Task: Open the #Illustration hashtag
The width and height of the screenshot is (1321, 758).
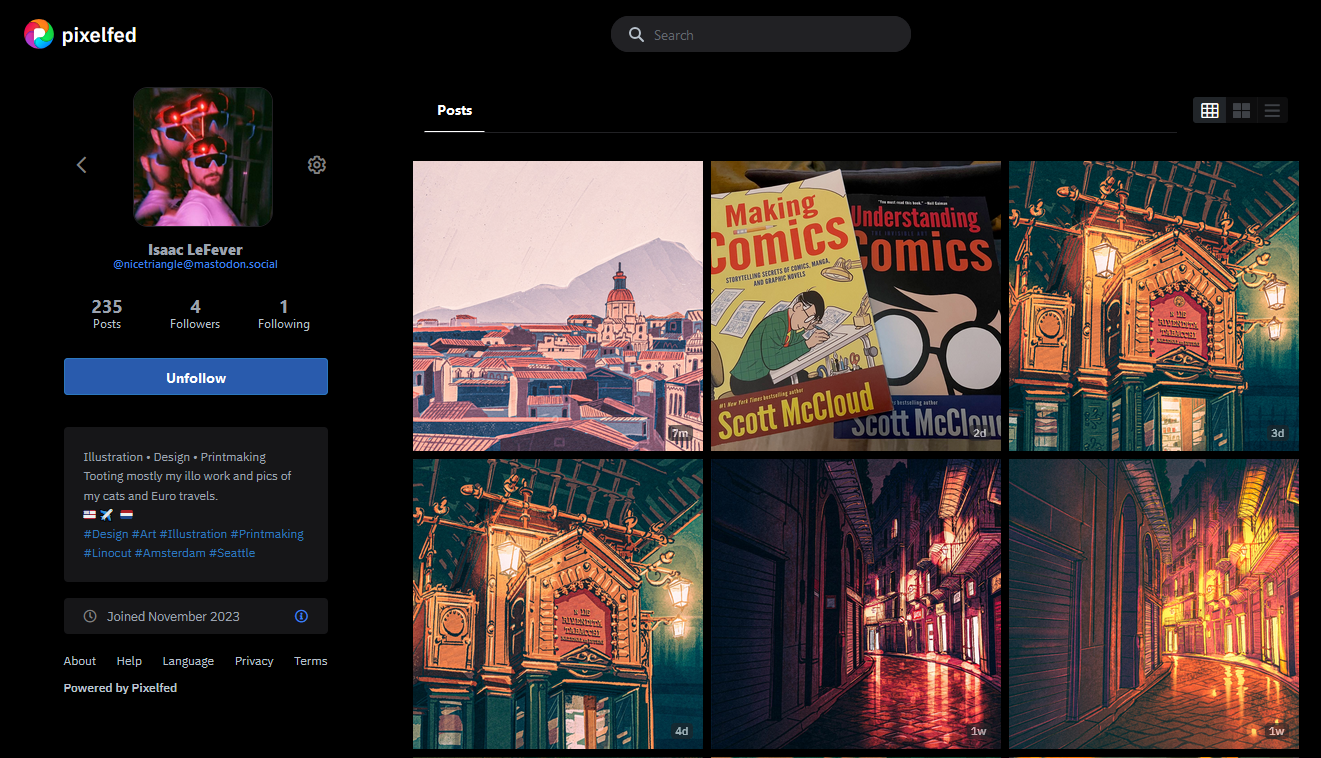Action: coord(195,534)
